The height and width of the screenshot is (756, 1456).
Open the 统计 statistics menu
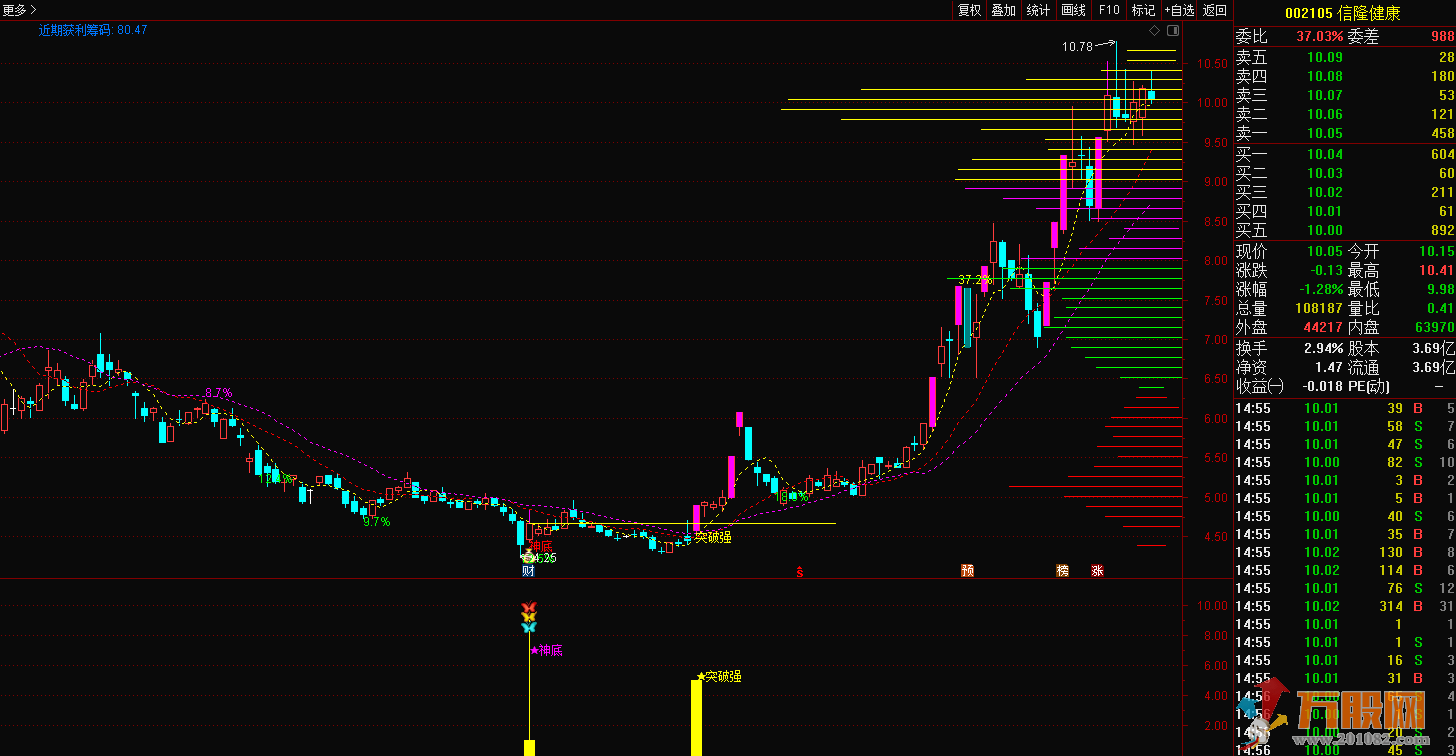[x=1038, y=10]
